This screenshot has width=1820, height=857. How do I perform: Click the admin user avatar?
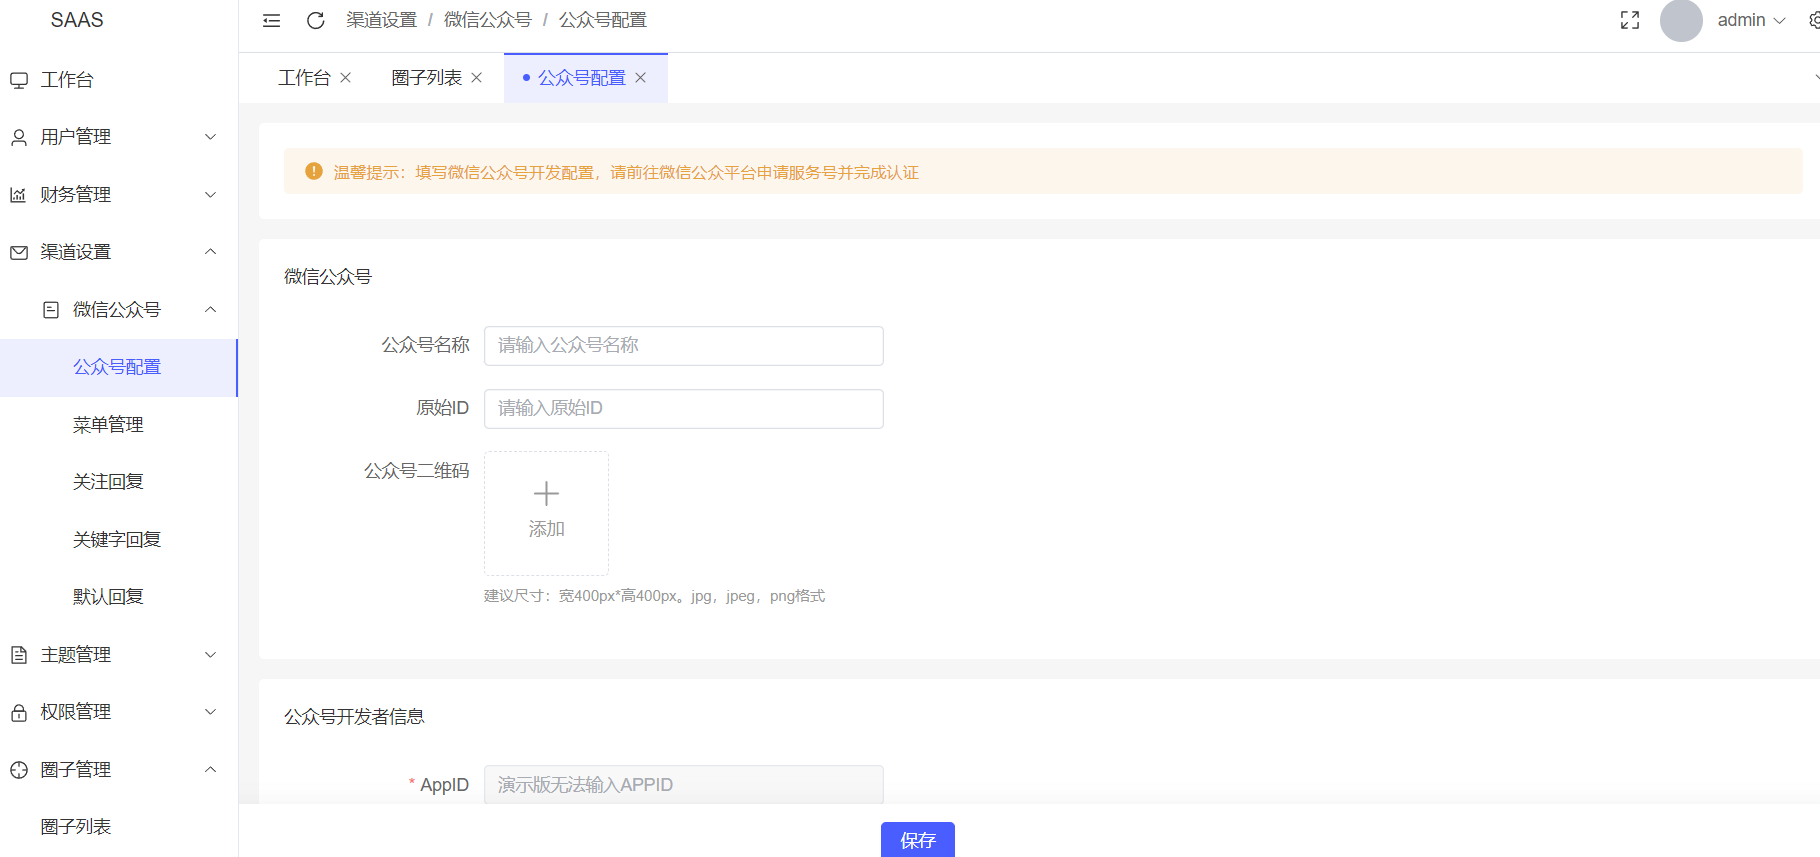coord(1681,20)
